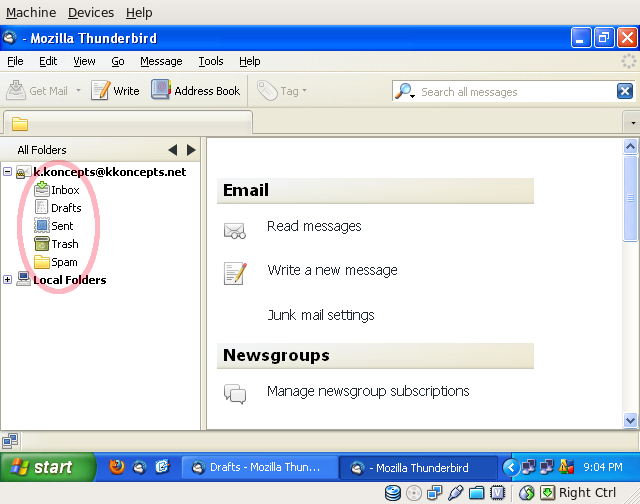Screen dimensions: 640x504
Task: Open the Tag dropdown
Action: 283,91
